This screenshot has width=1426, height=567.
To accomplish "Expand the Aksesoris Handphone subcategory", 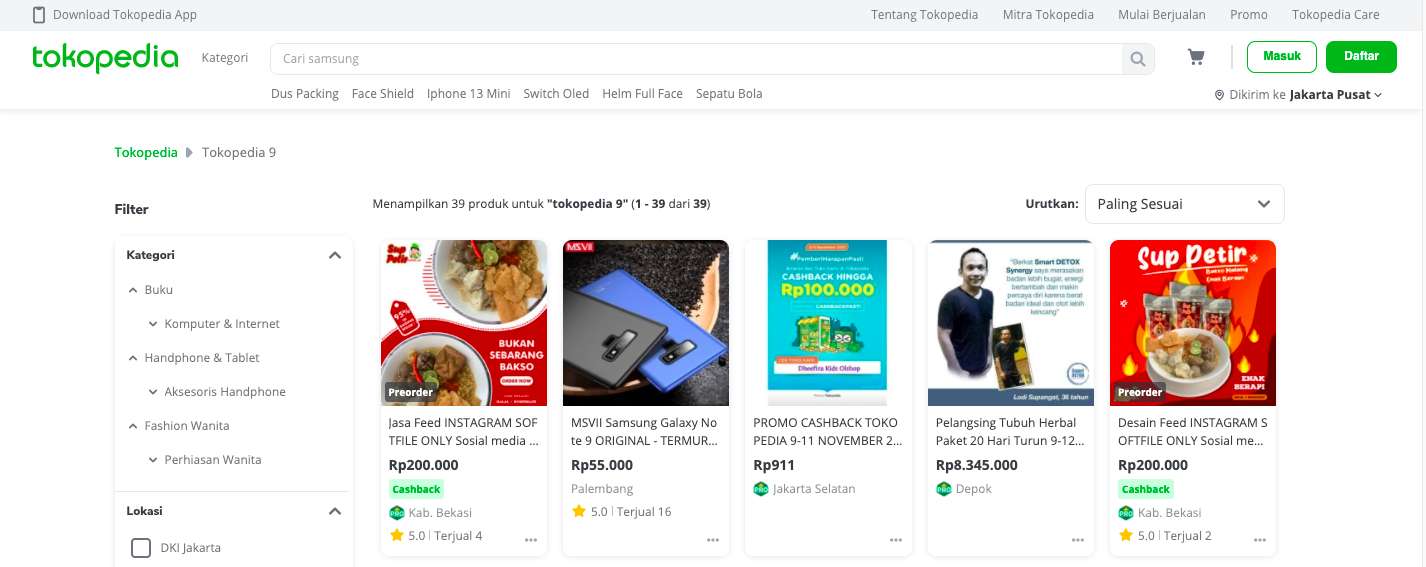I will (153, 392).
